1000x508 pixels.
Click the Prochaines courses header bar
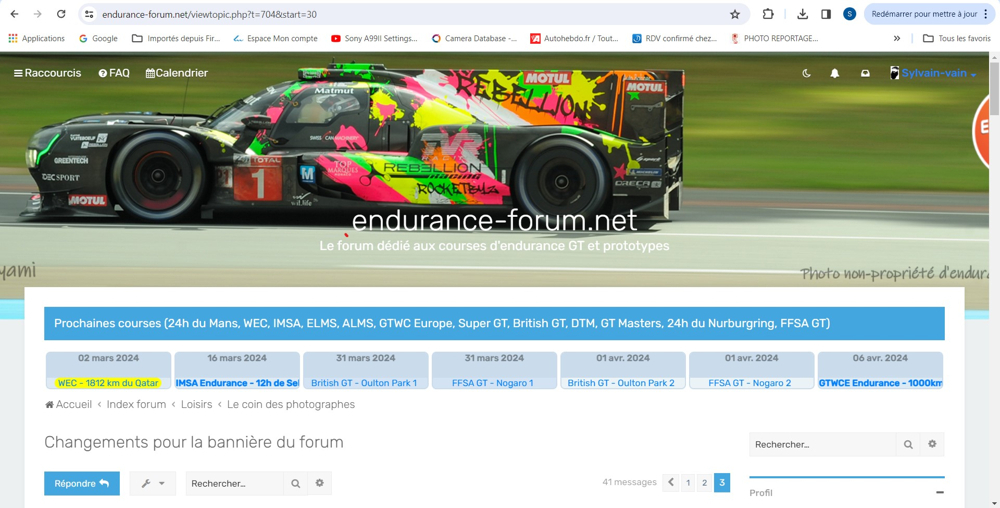click(x=494, y=324)
